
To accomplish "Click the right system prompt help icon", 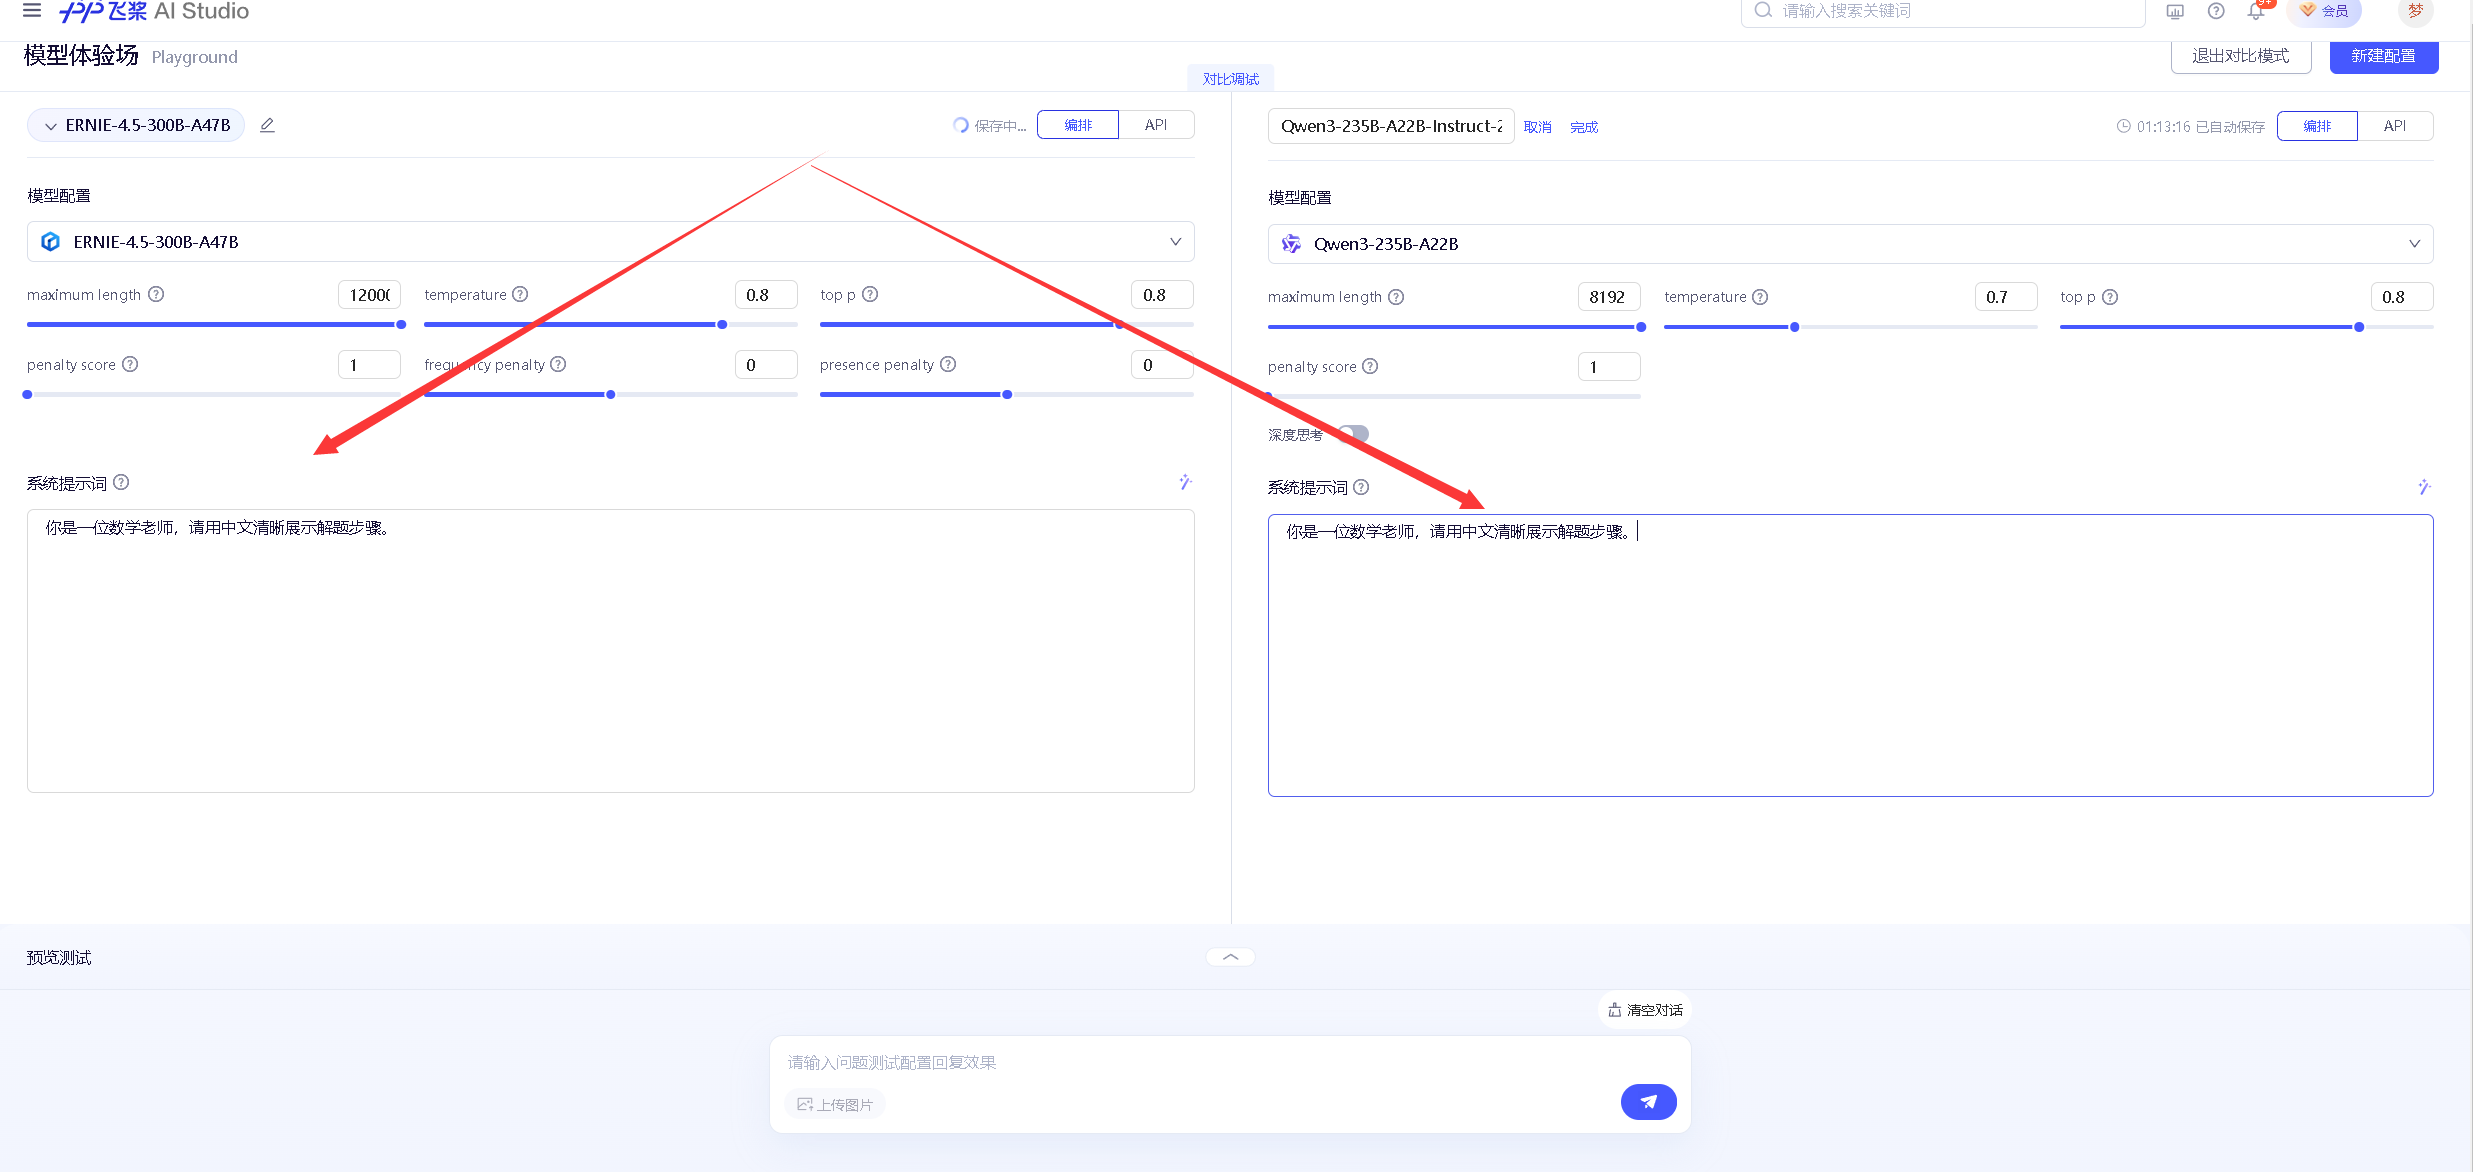I will [x=1361, y=487].
